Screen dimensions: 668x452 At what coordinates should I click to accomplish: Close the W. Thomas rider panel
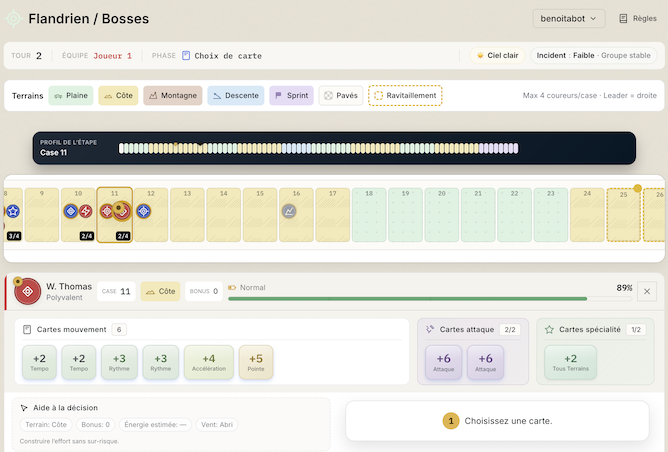pyautogui.click(x=648, y=291)
